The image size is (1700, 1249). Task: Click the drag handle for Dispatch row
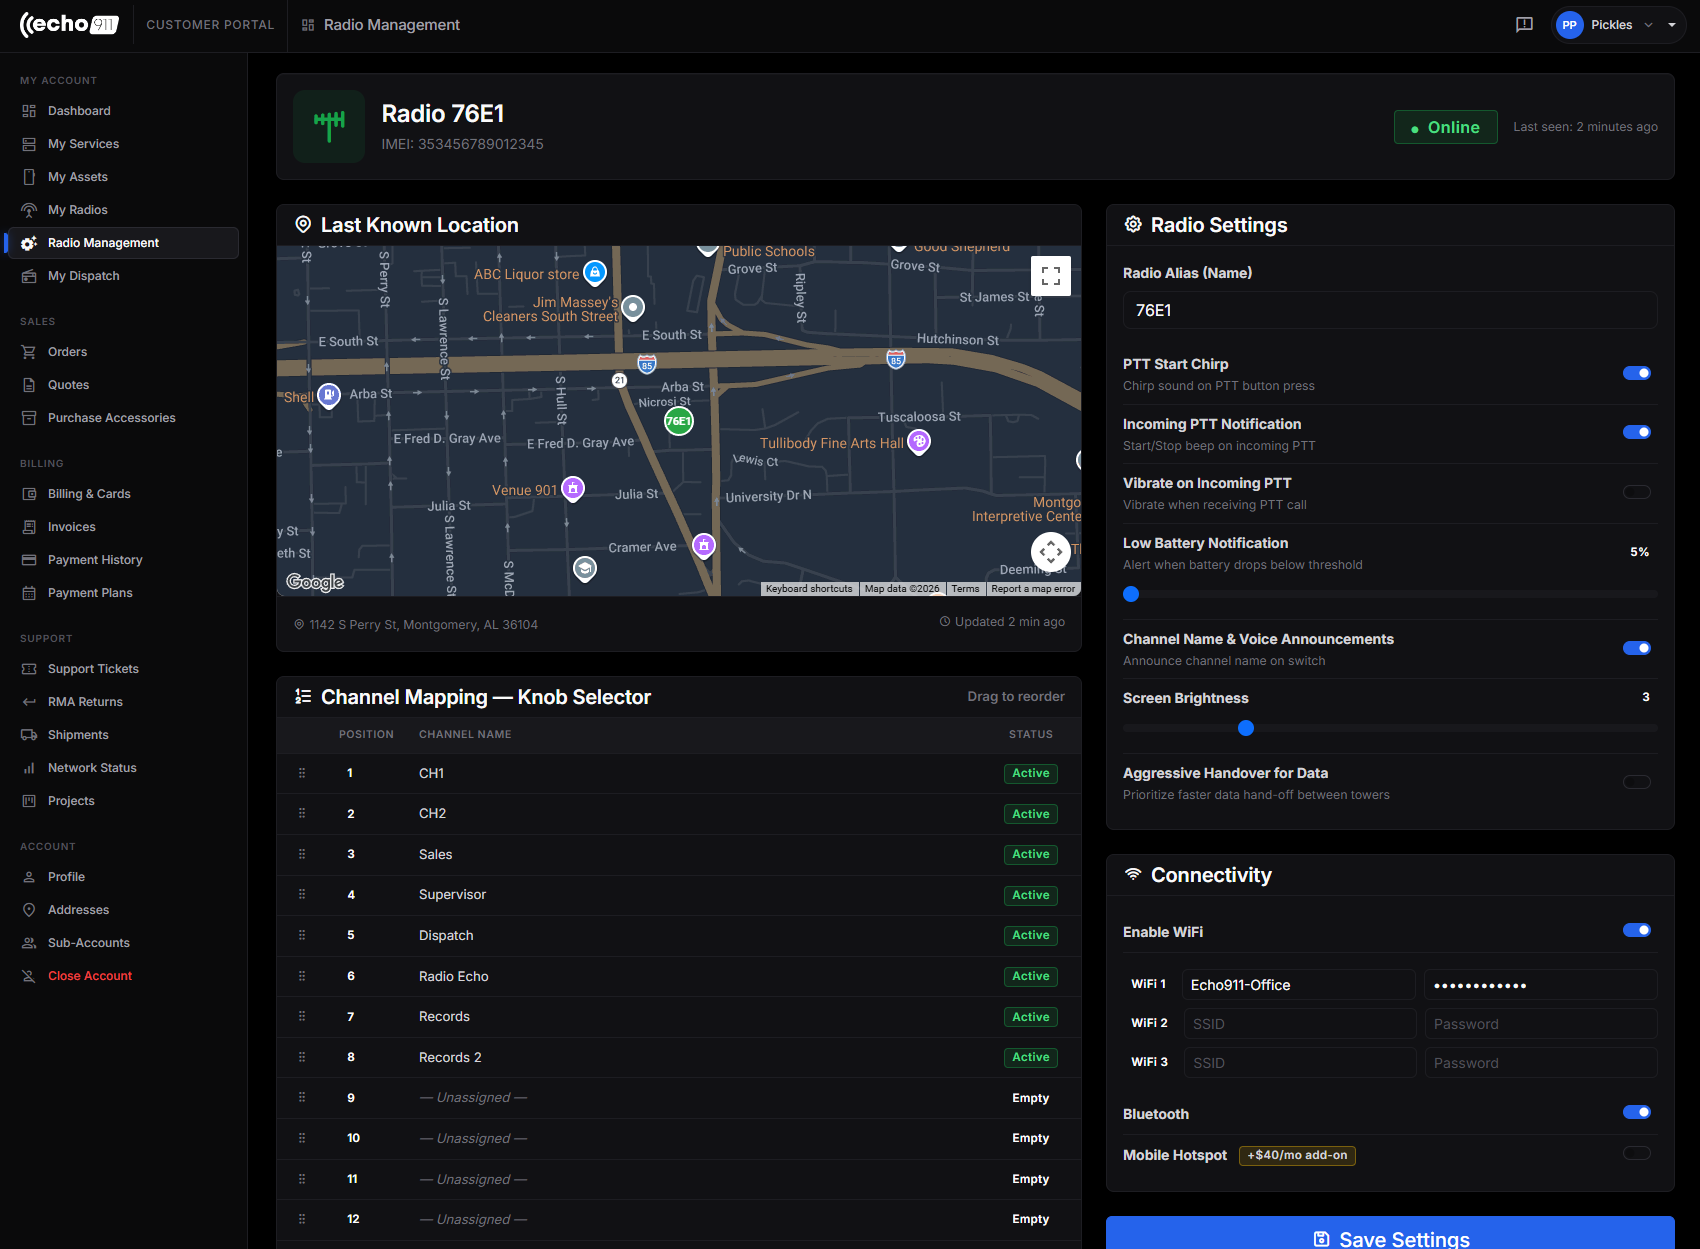pyautogui.click(x=302, y=935)
